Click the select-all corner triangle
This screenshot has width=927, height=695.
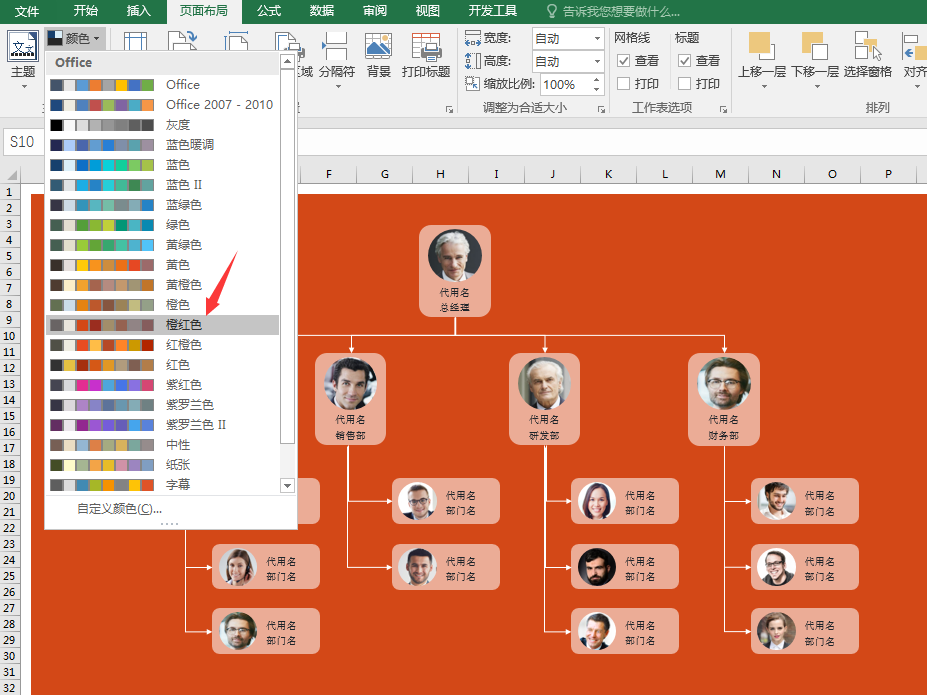pos(12,174)
